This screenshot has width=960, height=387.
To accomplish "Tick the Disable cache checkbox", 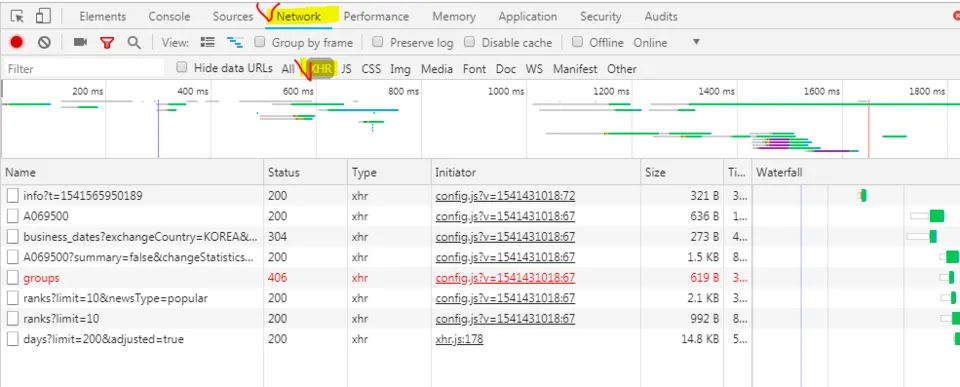I will (x=470, y=42).
